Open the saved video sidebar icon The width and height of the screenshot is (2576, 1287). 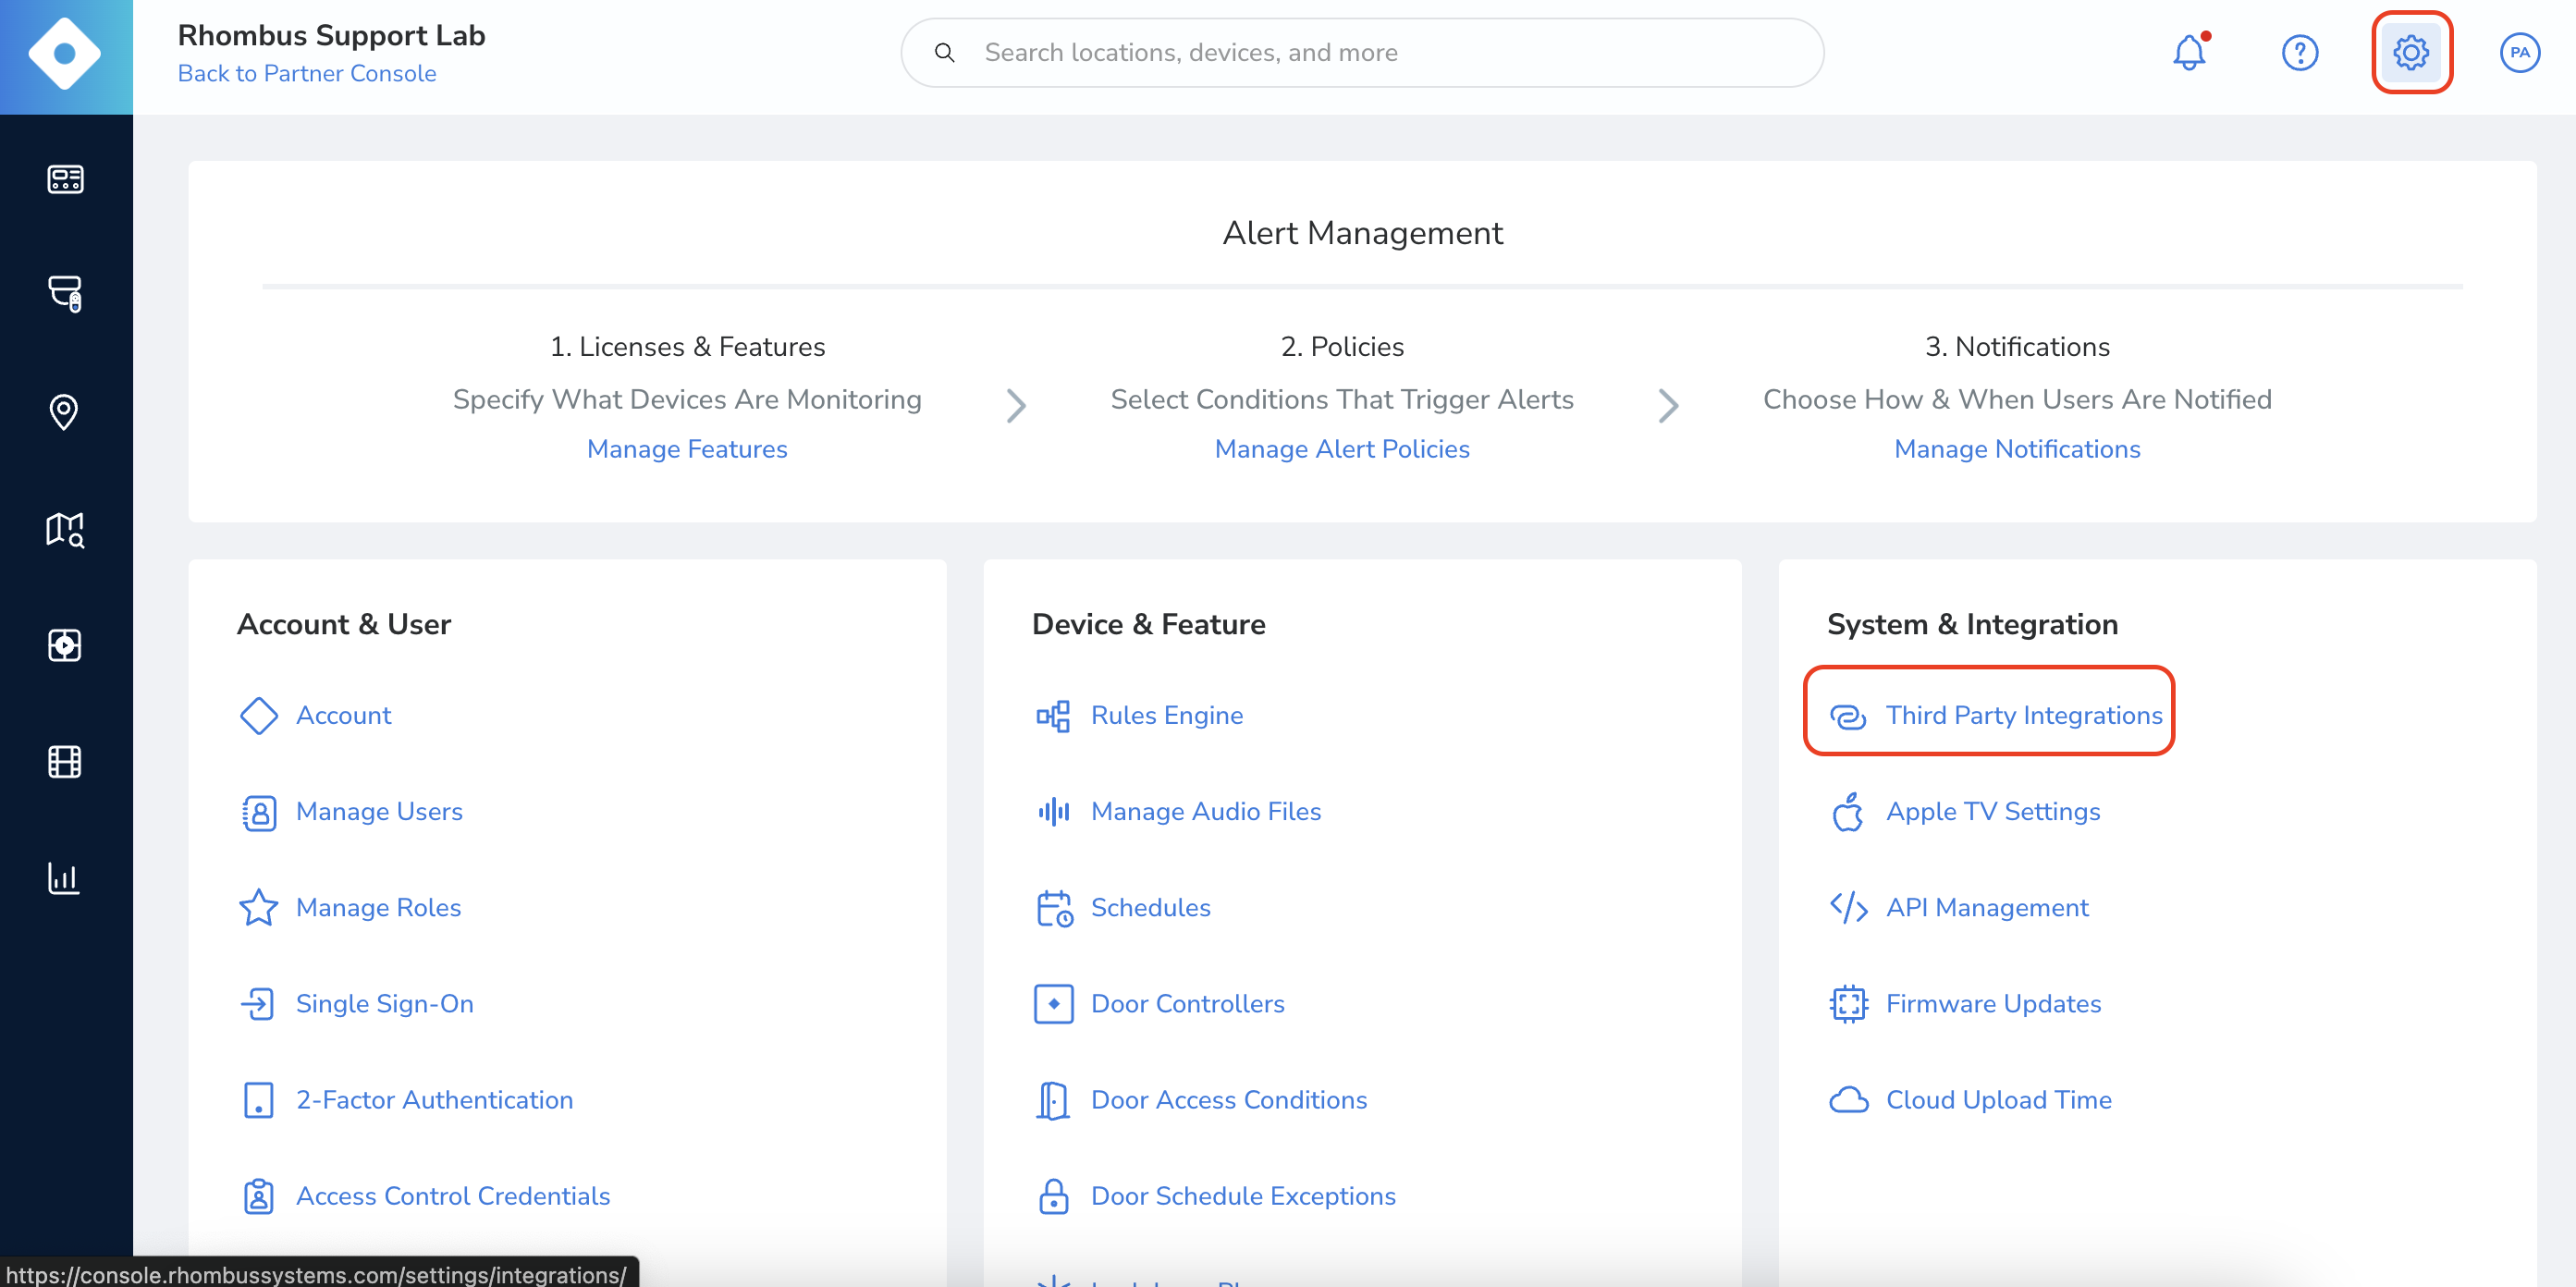65,645
